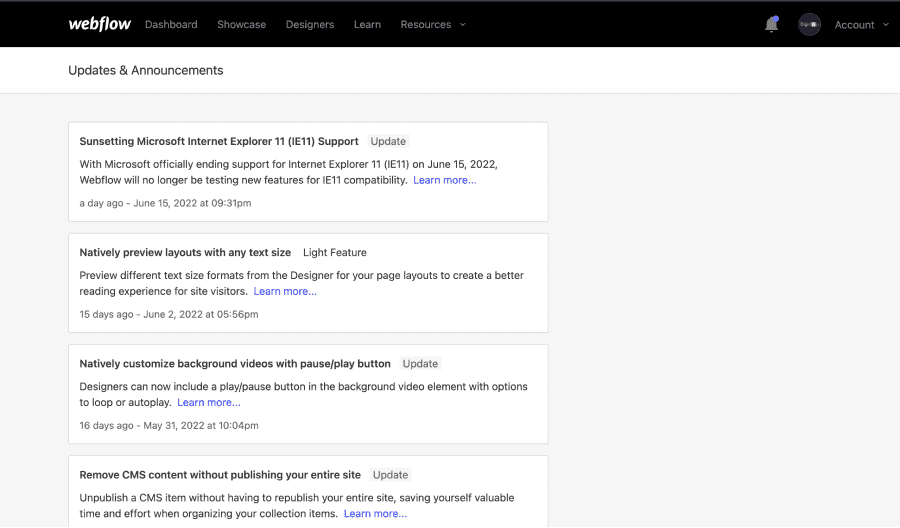Viewport: 900px width, 528px height.
Task: Open the notifications bell icon
Action: pos(771,24)
